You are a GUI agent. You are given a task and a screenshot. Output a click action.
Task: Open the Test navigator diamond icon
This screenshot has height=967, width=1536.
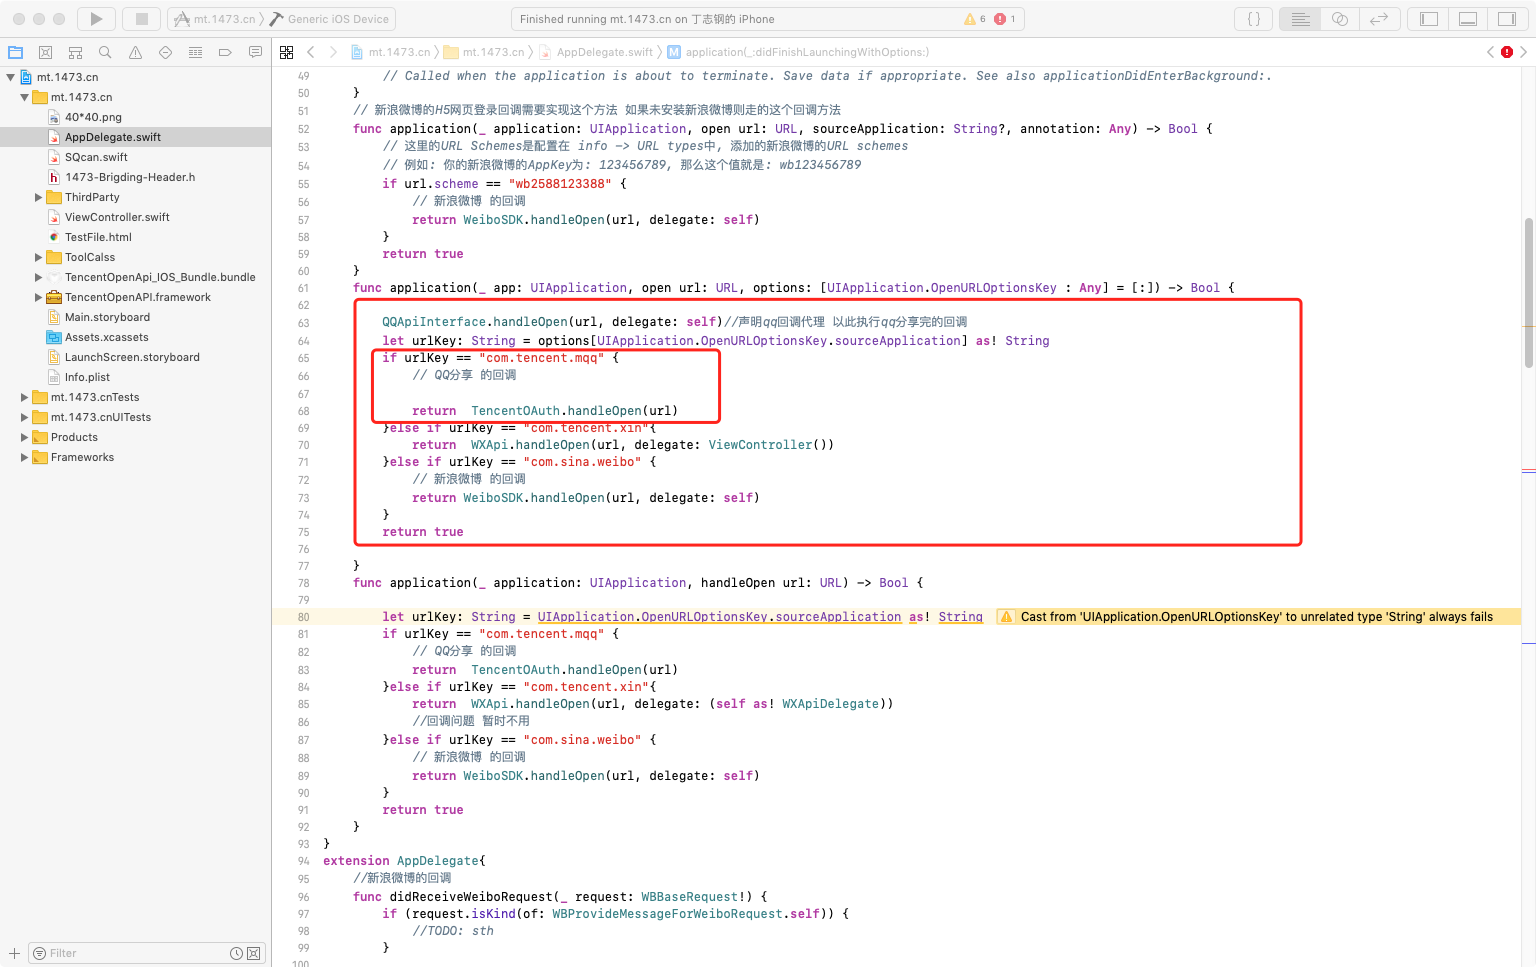pos(165,52)
